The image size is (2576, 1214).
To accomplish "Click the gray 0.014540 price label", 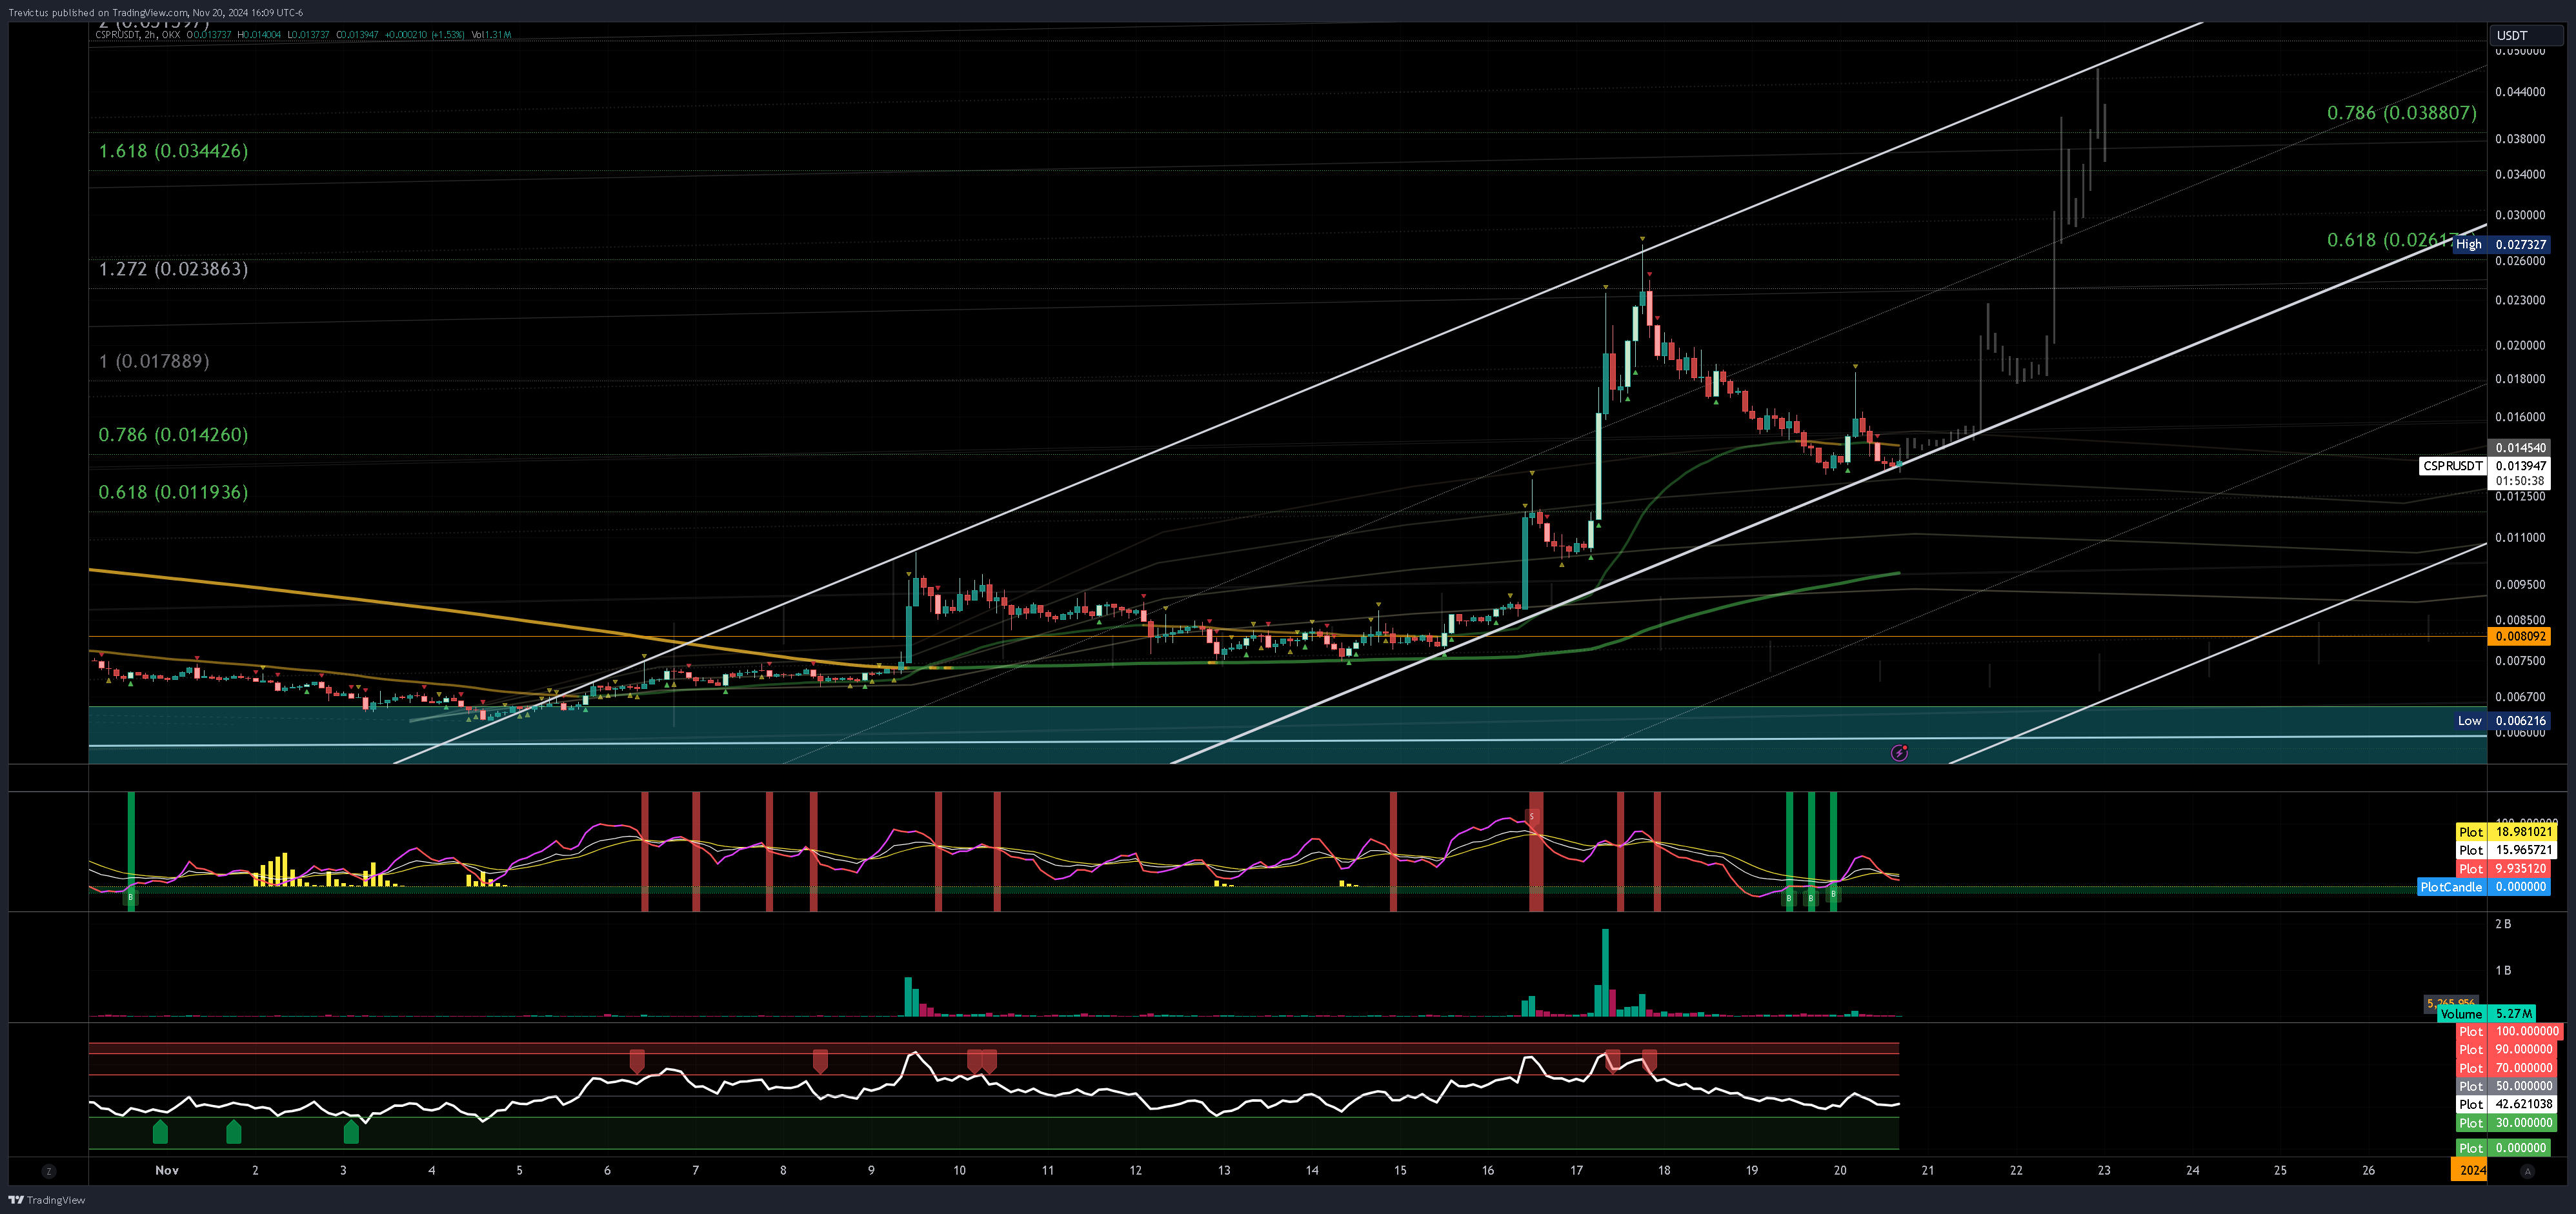I will (x=2519, y=447).
